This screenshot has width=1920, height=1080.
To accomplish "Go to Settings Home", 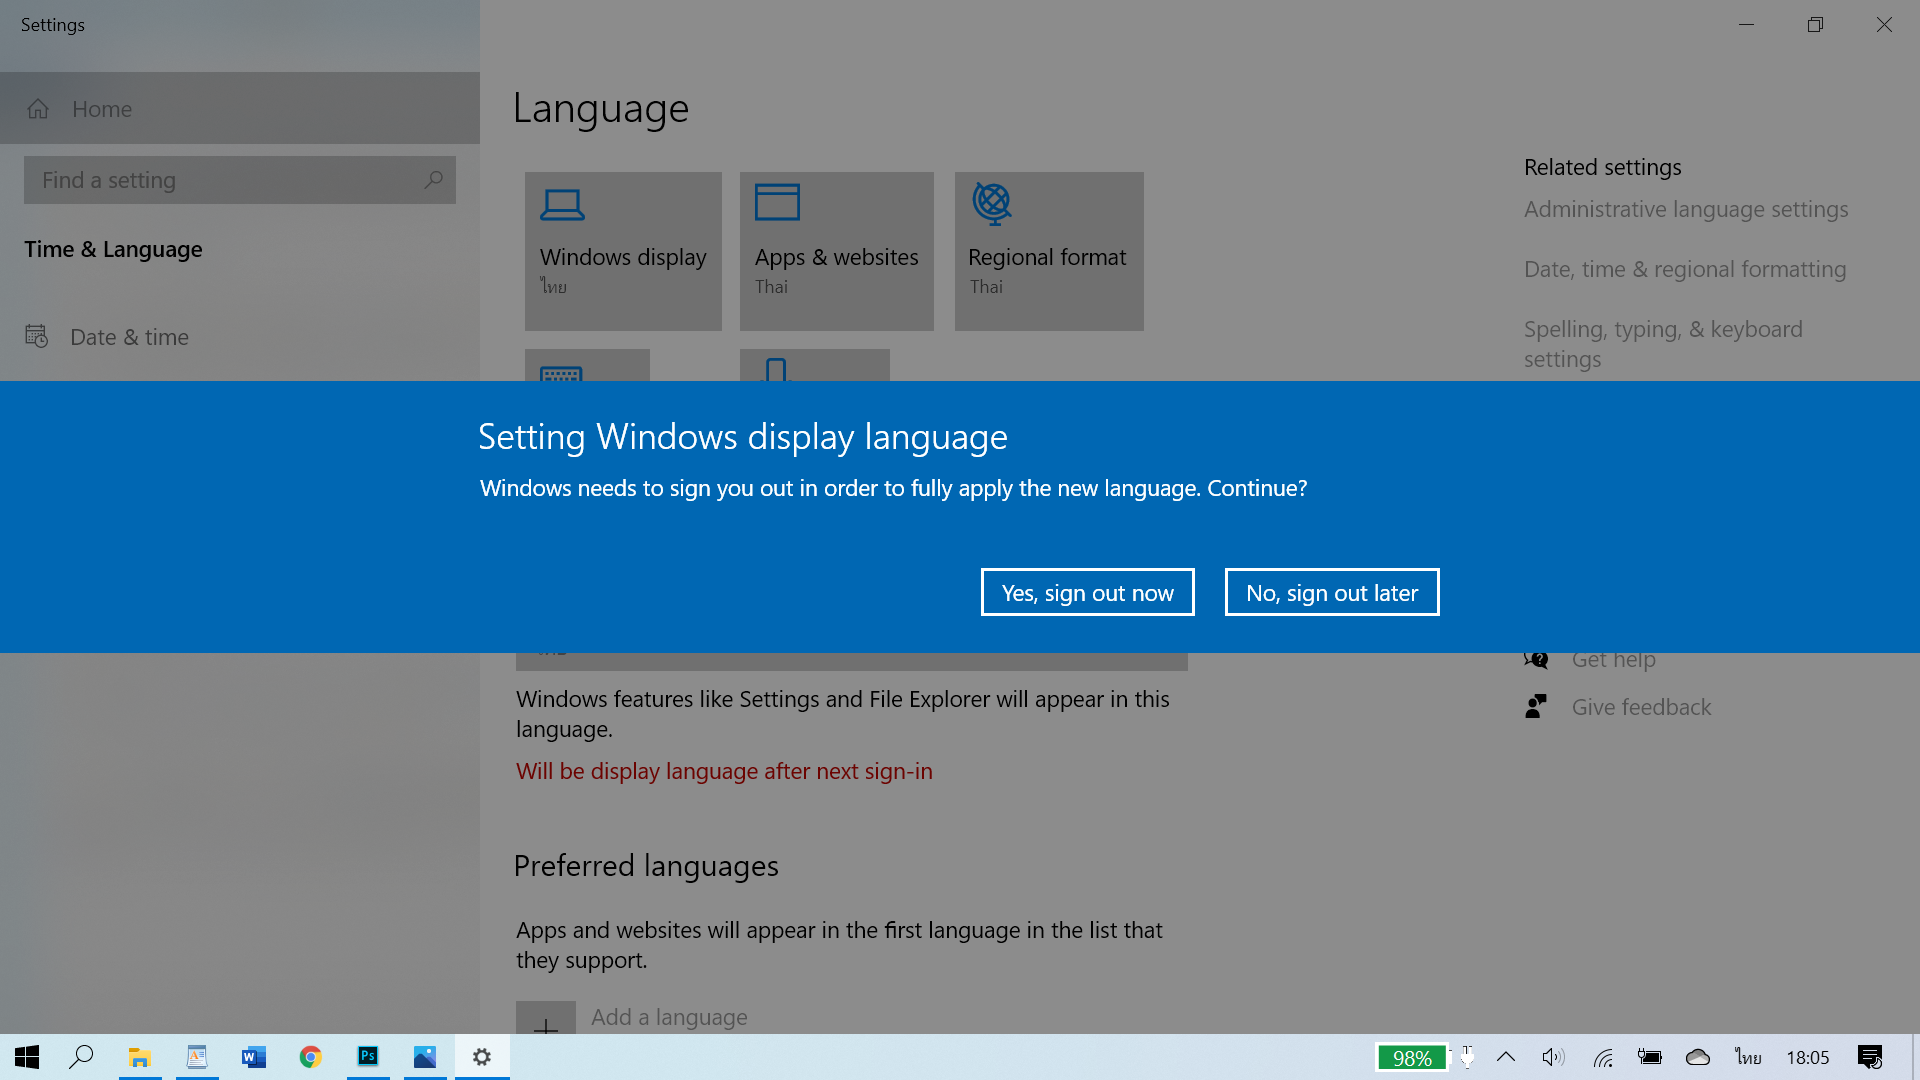I will [x=240, y=108].
